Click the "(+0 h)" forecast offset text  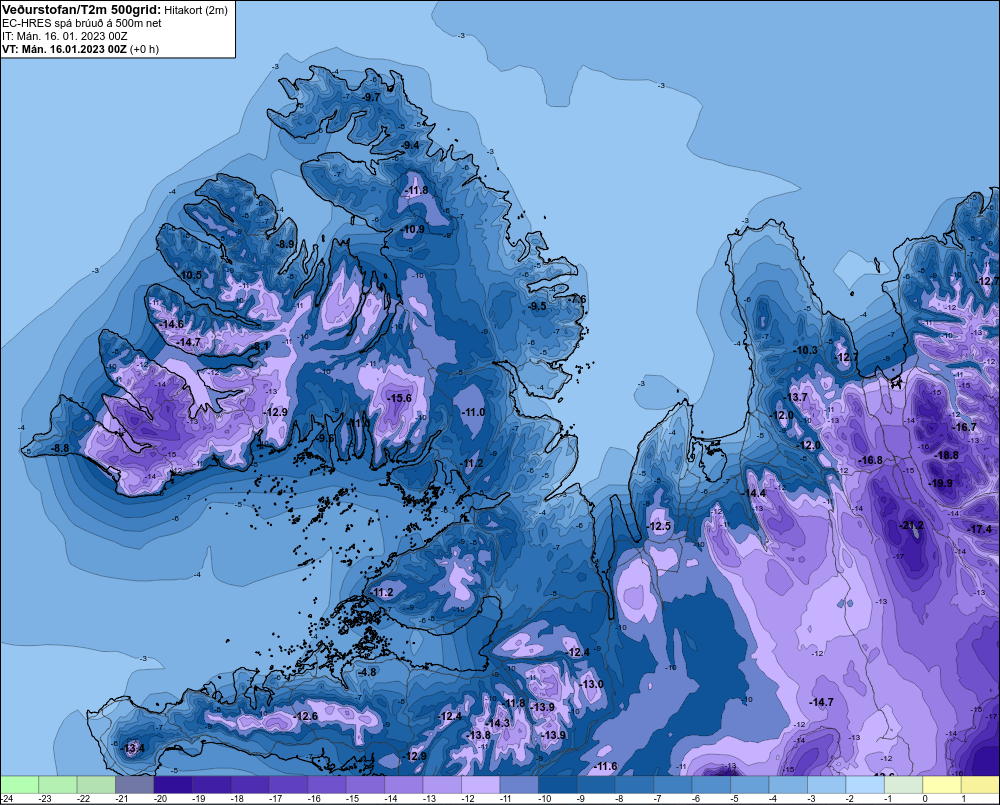[x=144, y=49]
